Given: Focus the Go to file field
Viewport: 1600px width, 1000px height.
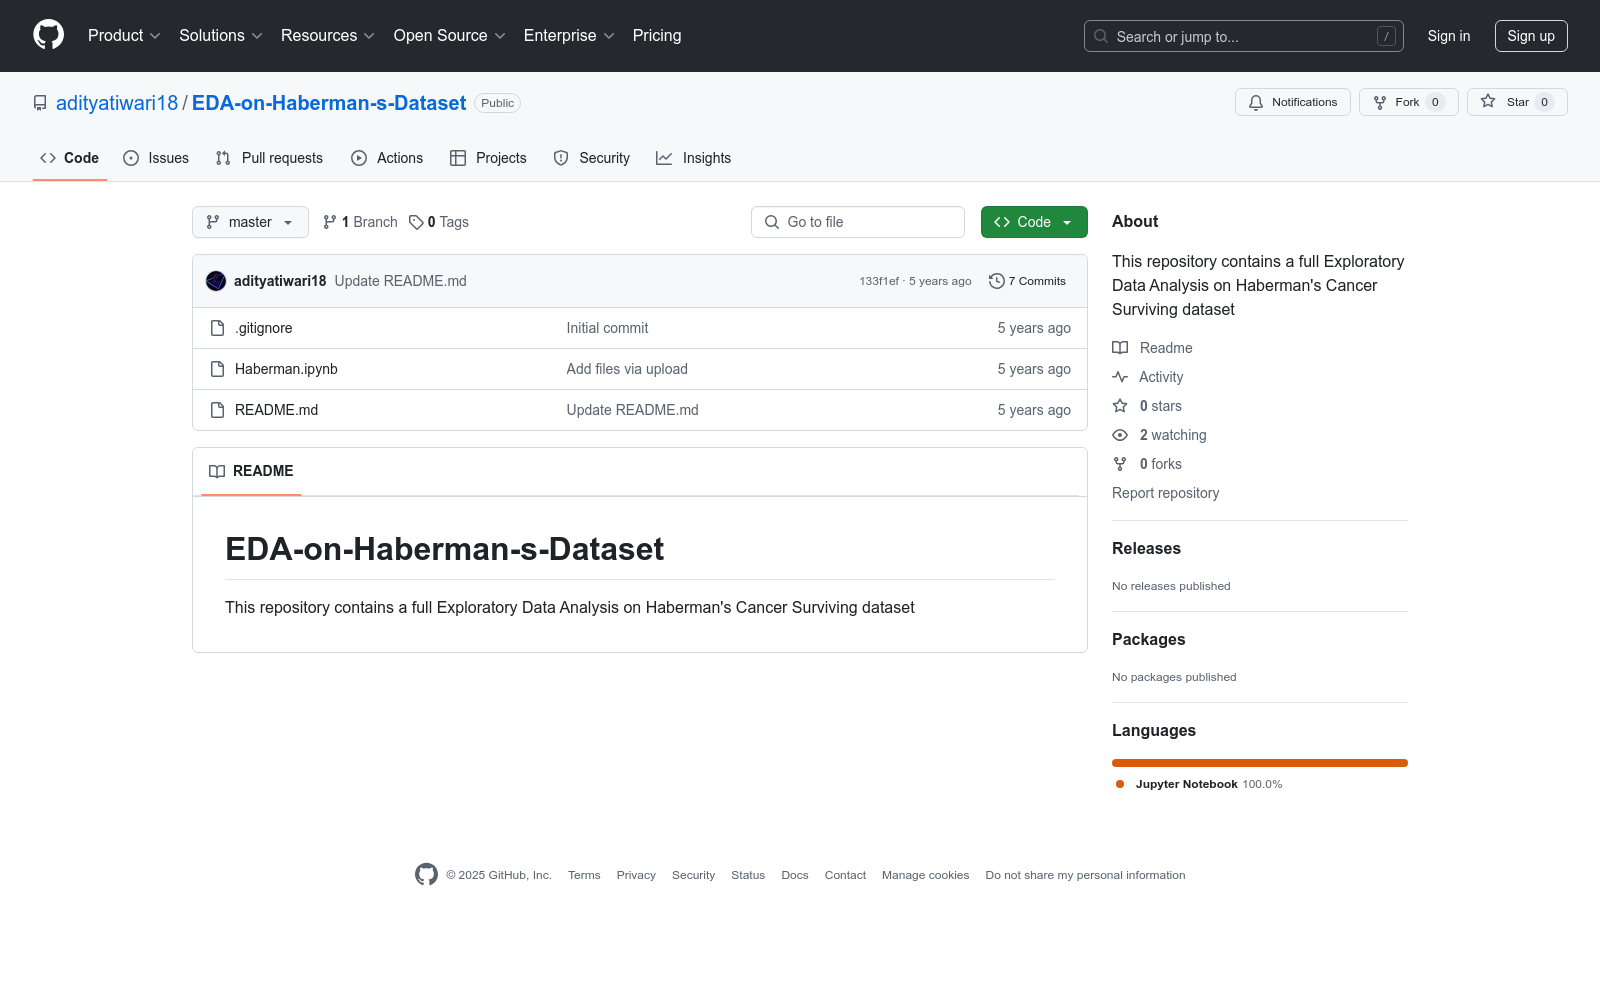Looking at the screenshot, I should (x=858, y=222).
